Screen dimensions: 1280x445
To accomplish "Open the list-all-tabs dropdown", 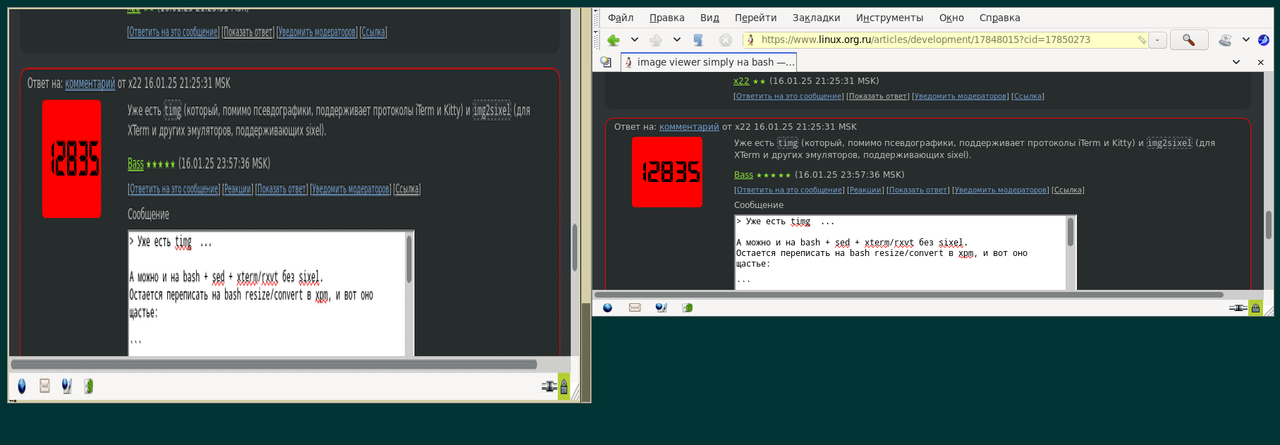I will coord(1235,62).
